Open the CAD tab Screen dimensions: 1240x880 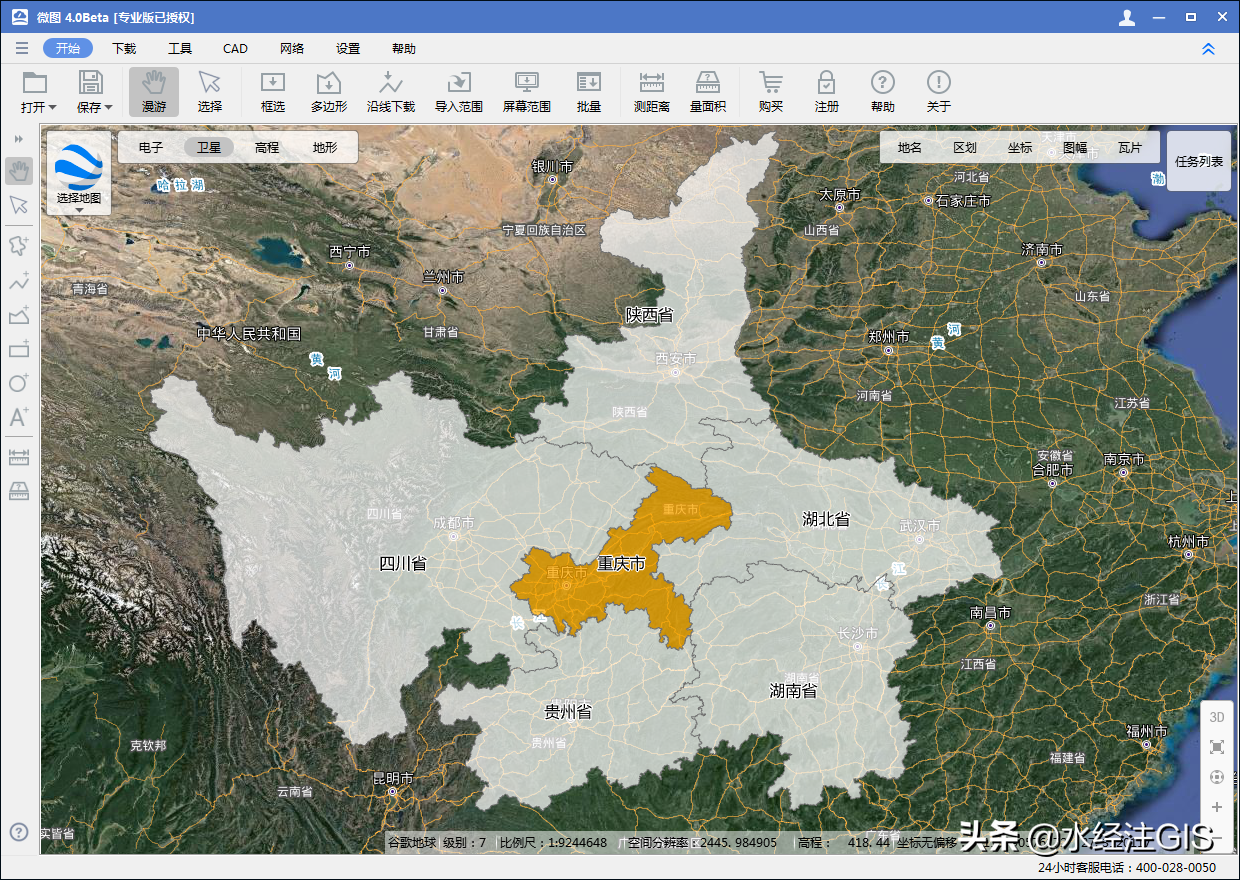(x=235, y=48)
